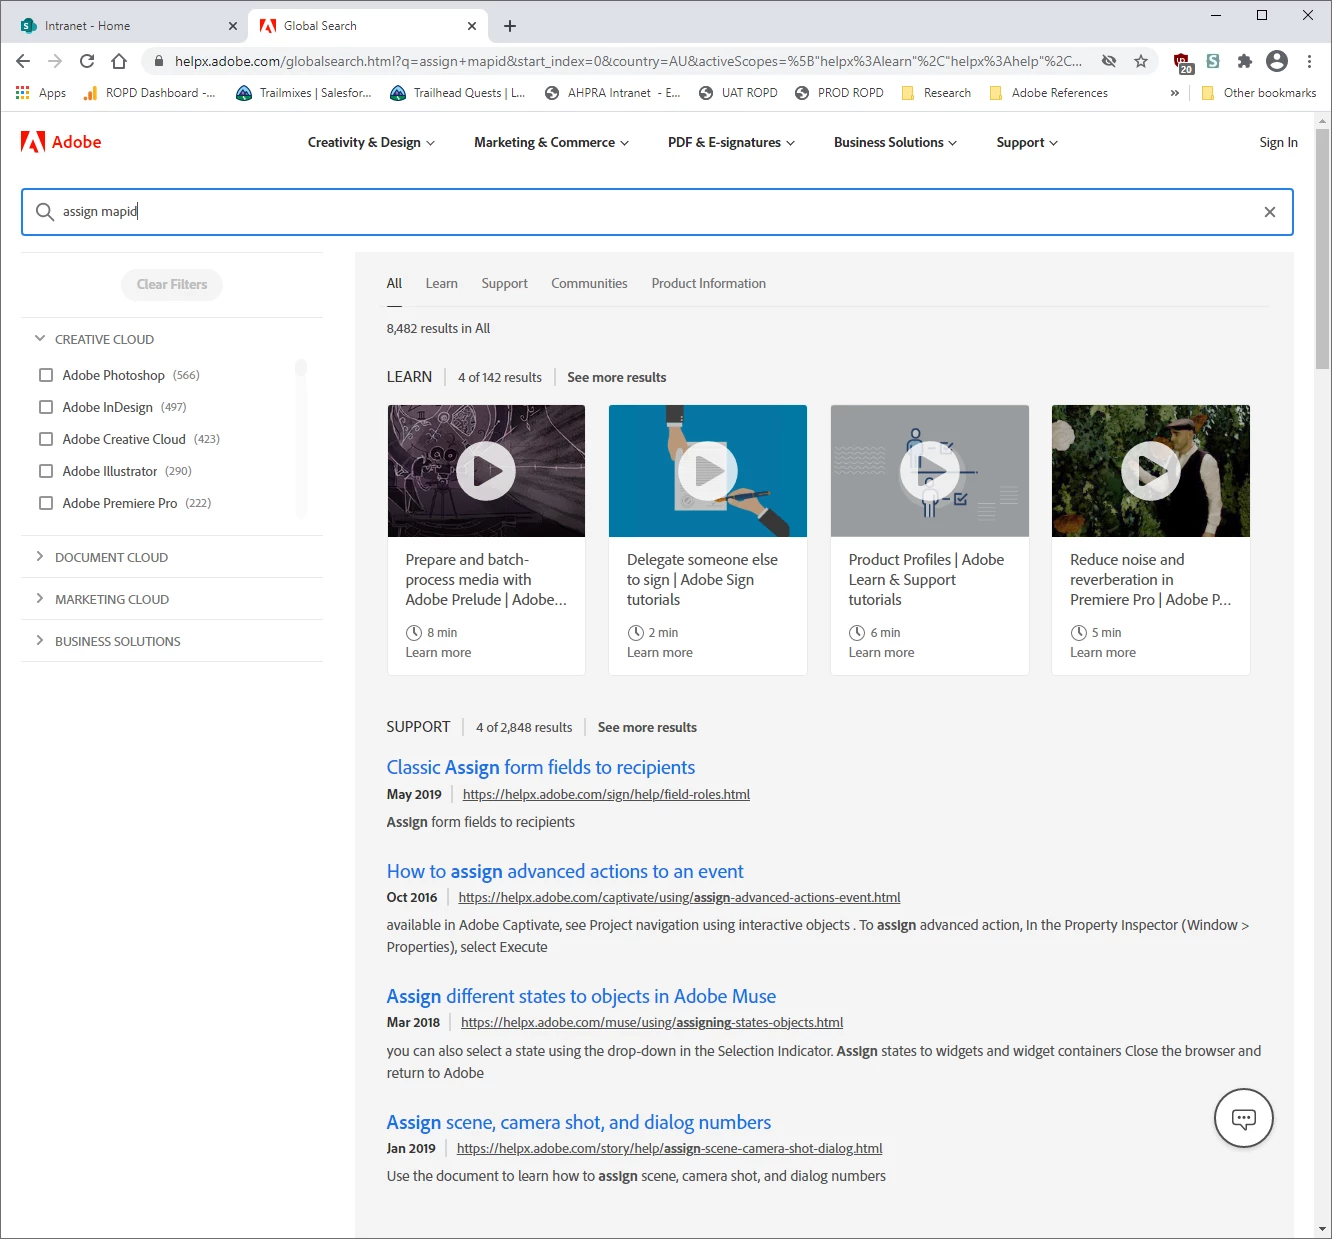Check the Adobe Creative Cloud filter

46,439
